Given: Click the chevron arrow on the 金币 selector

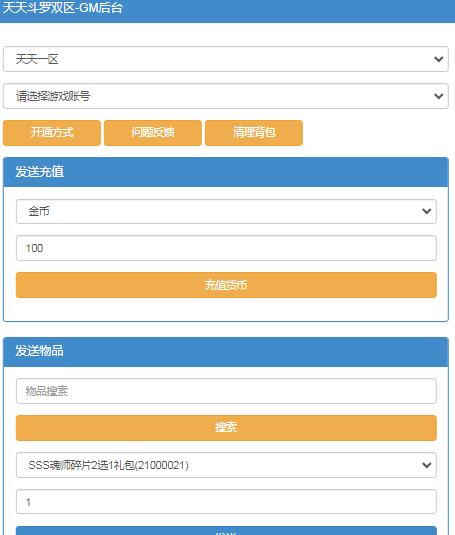Looking at the screenshot, I should (x=426, y=212).
